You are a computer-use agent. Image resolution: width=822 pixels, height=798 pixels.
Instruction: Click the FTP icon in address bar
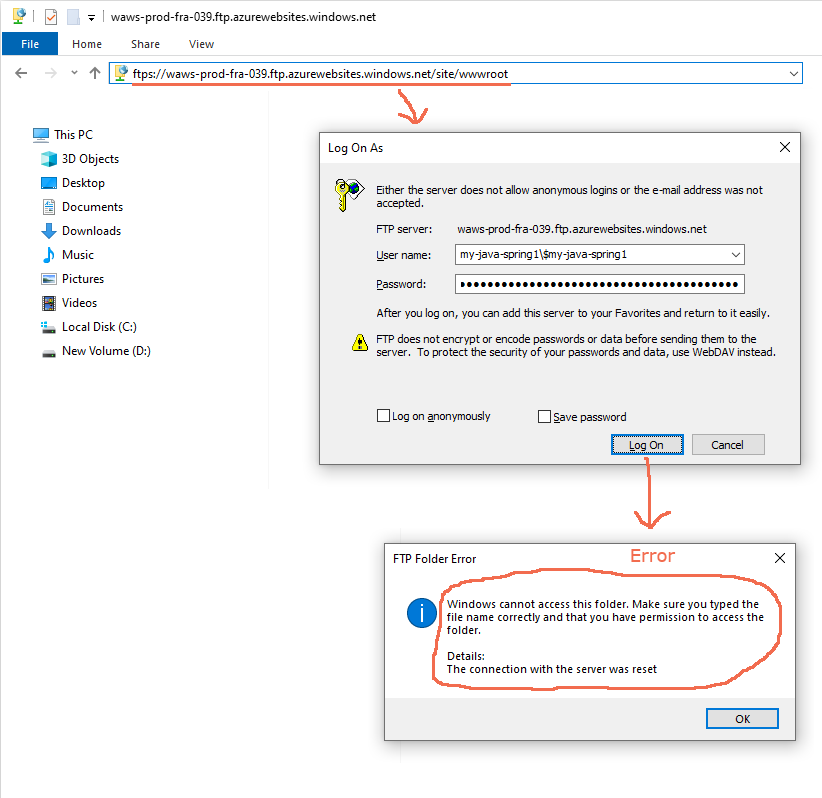coord(121,73)
